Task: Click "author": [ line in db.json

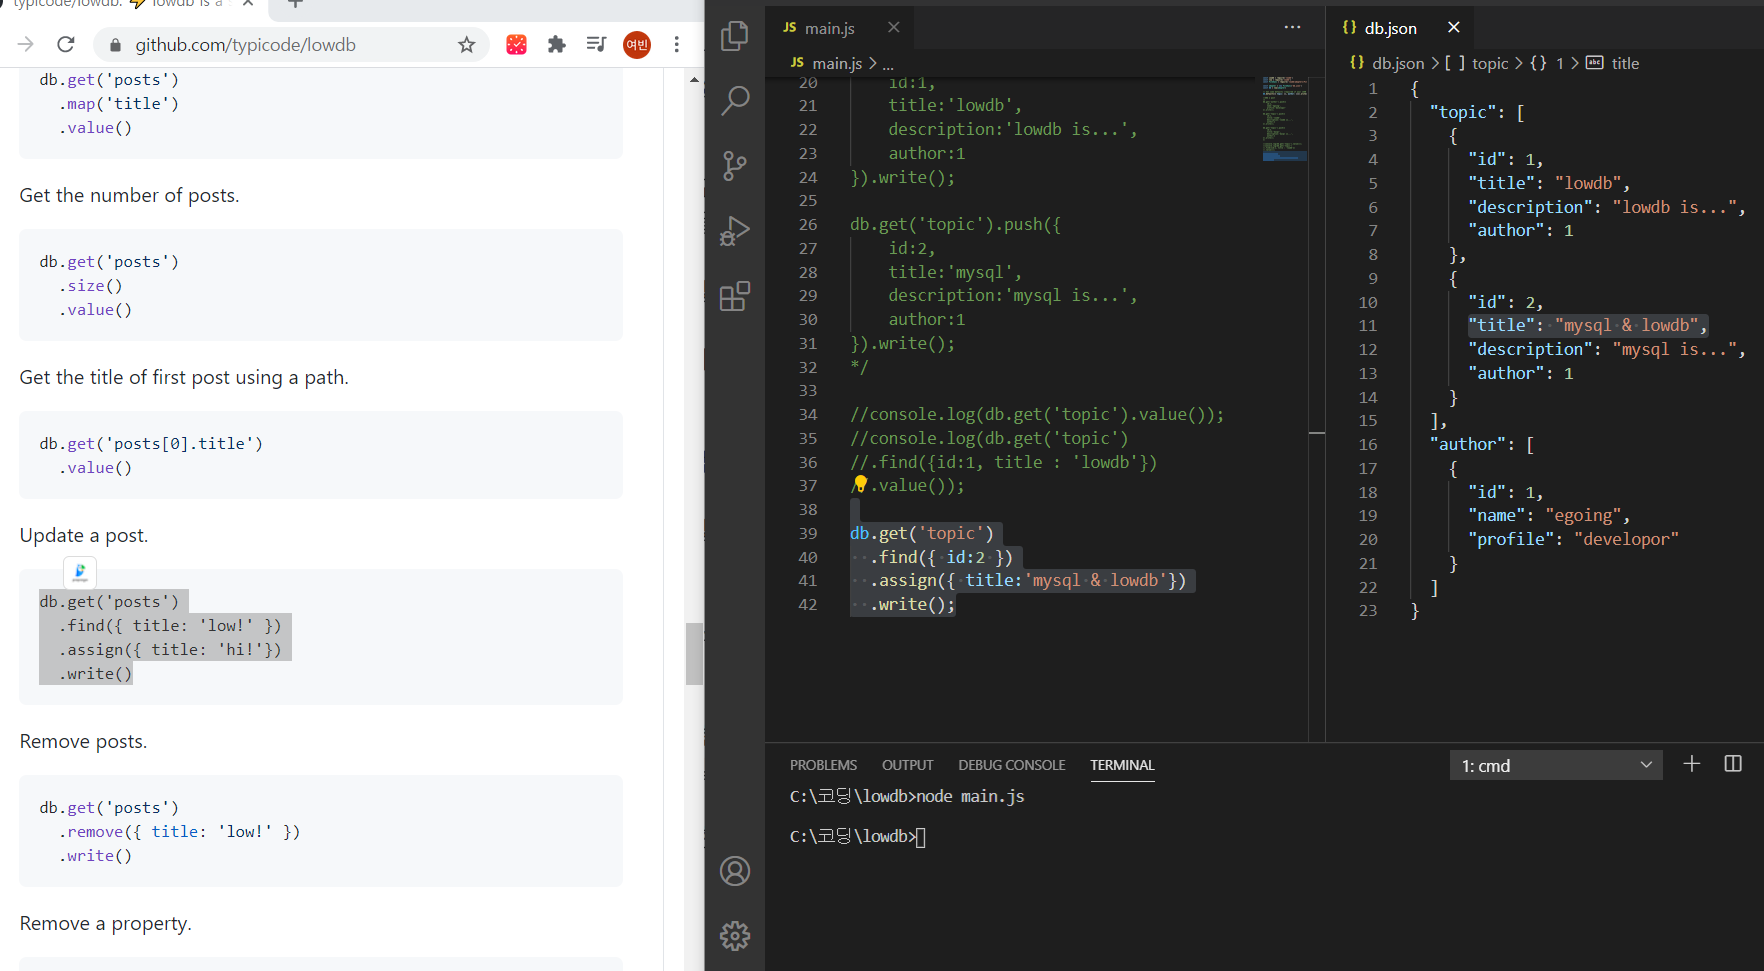Action: (x=1482, y=444)
